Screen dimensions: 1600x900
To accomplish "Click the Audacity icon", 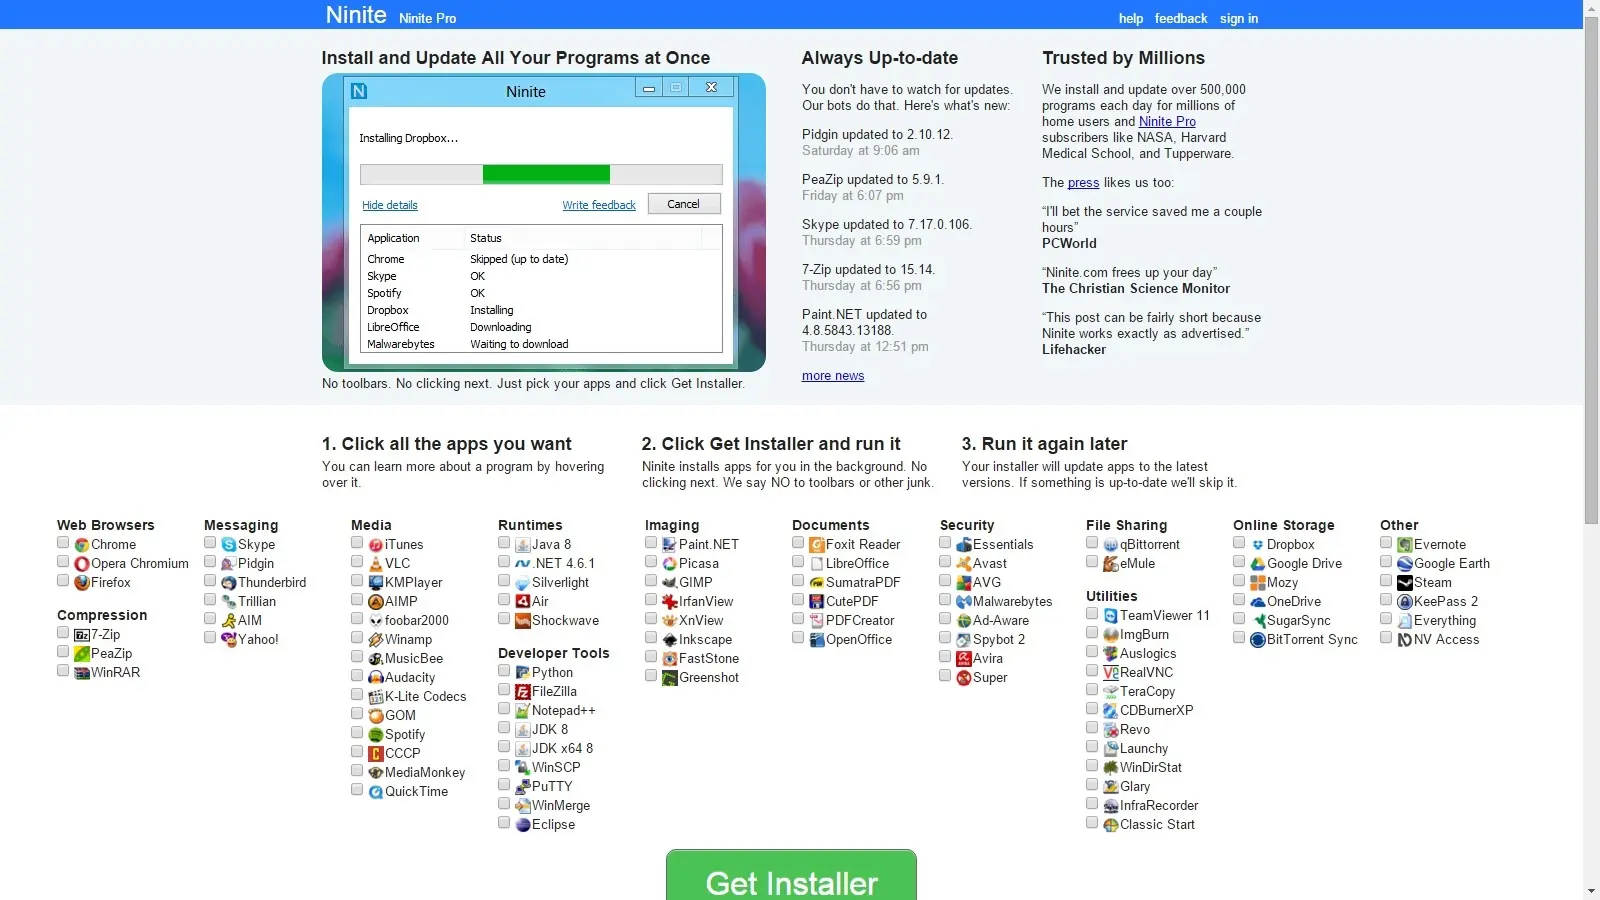I will tap(376, 678).
